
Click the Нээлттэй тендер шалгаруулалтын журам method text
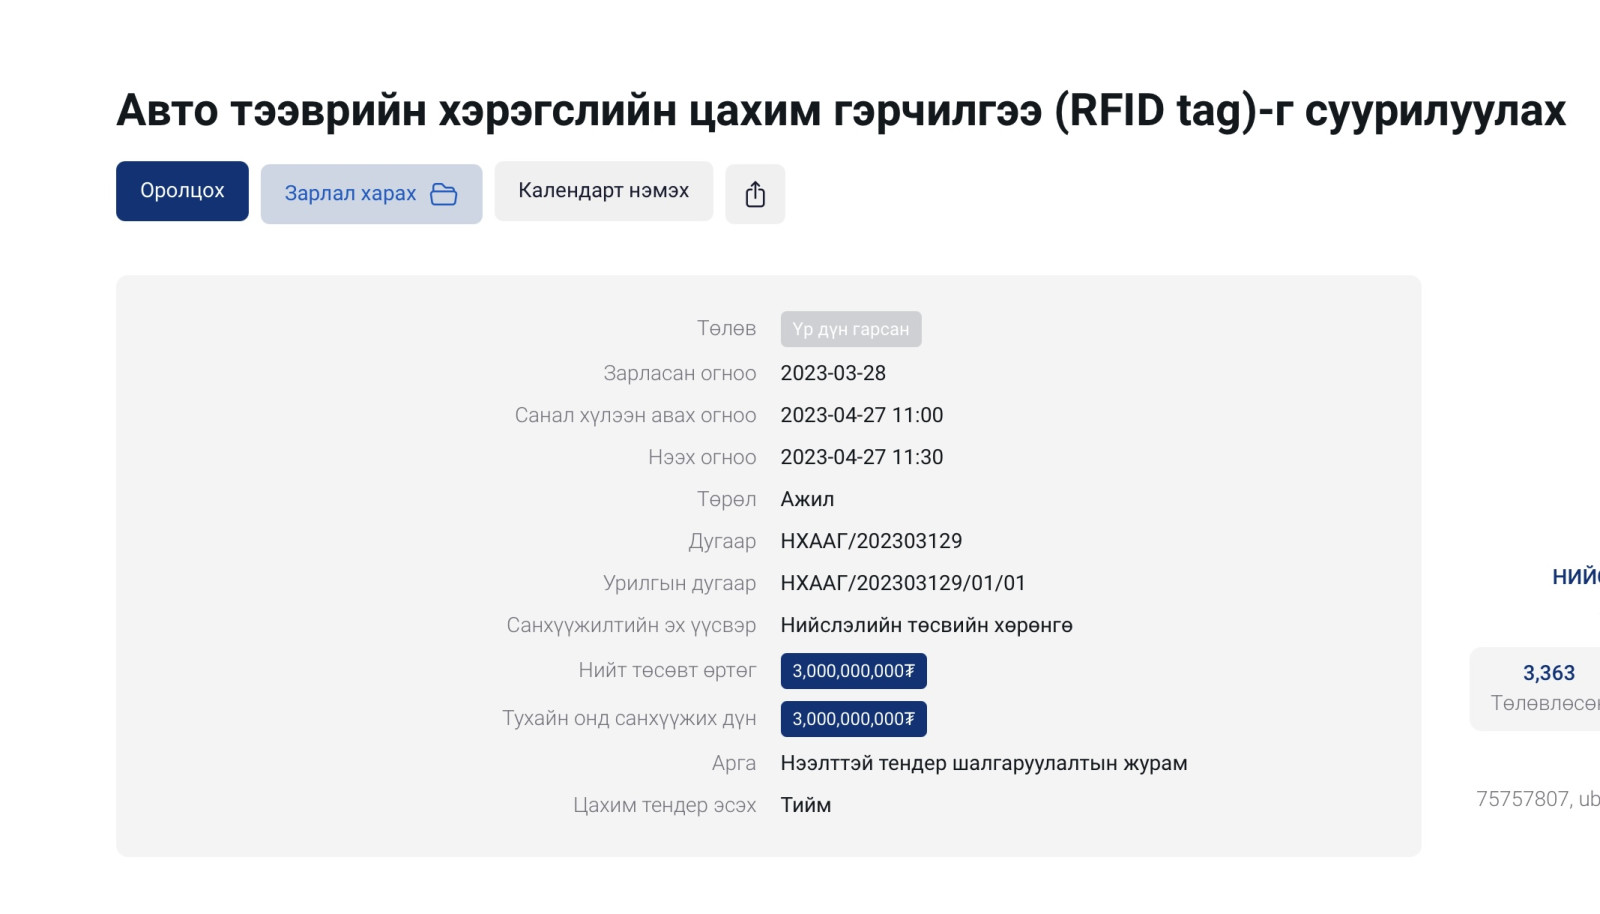[983, 763]
